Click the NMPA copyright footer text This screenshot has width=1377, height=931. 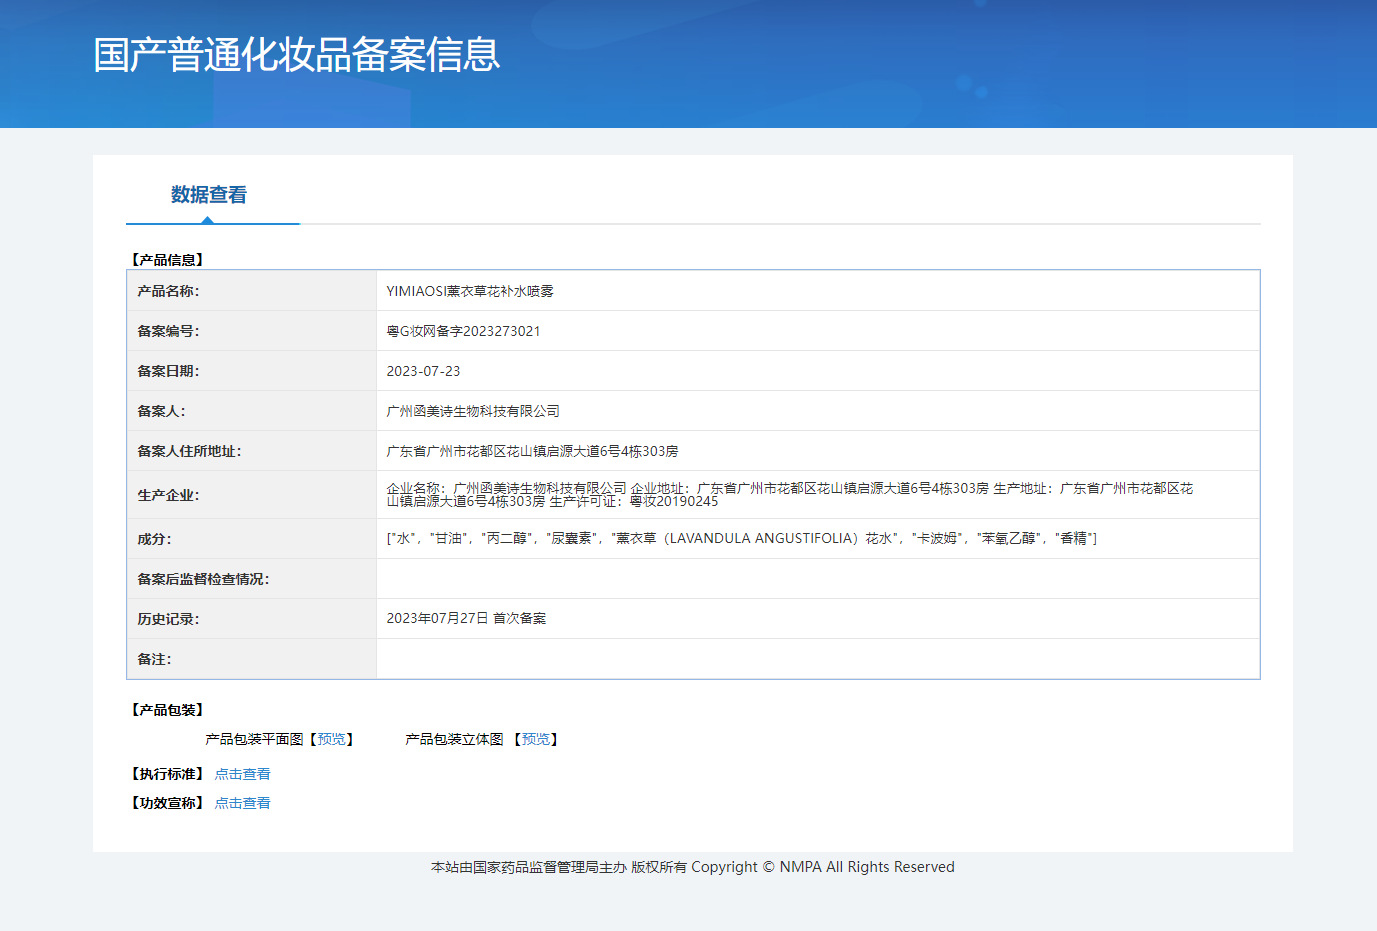point(692,867)
